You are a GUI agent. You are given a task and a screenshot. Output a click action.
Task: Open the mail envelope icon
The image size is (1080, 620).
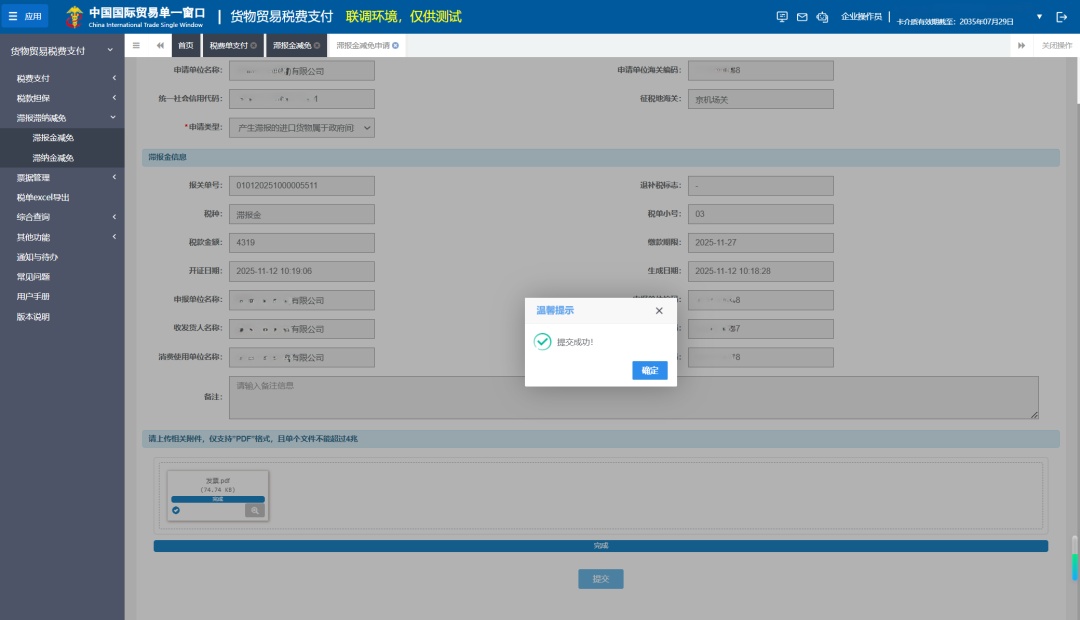[802, 16]
